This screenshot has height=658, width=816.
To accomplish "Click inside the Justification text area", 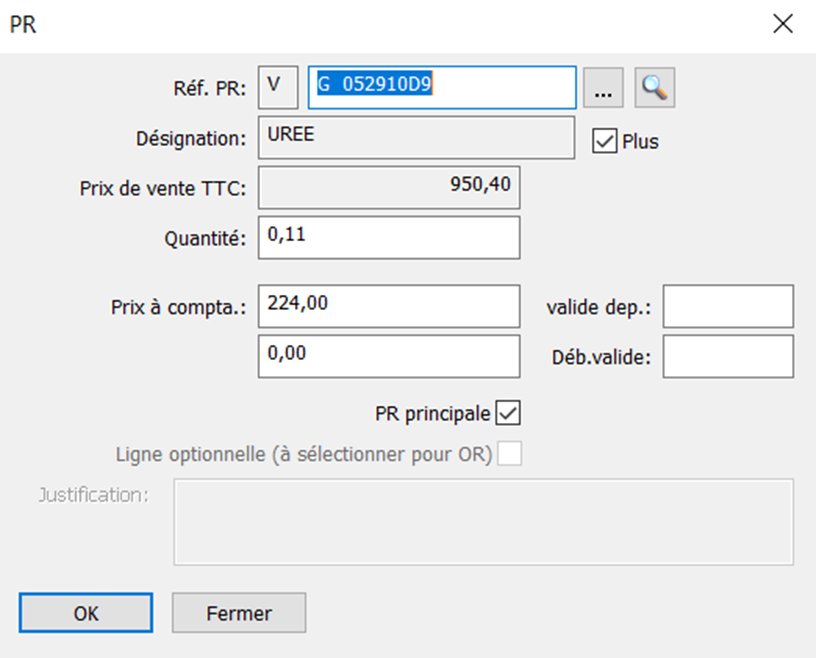I will click(483, 522).
